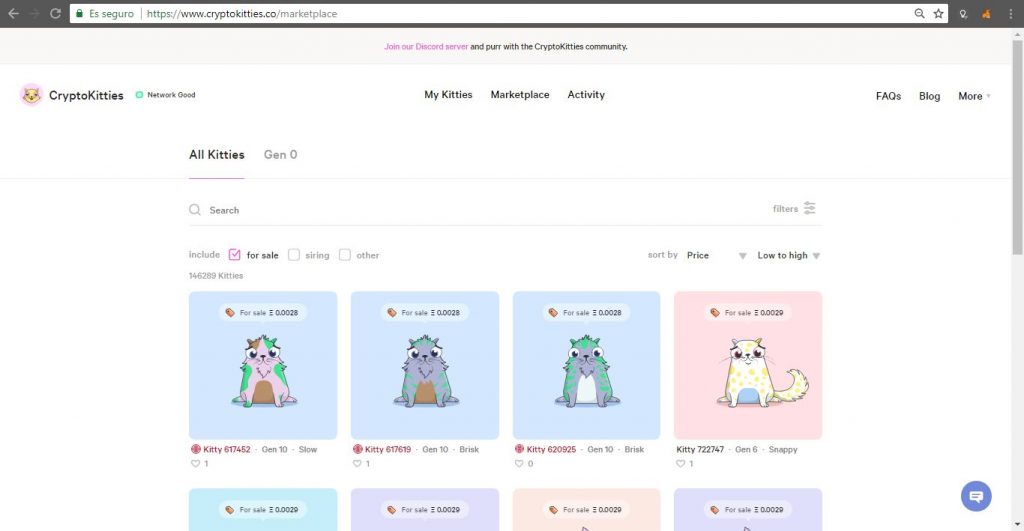Uncheck the 'for sale' checkbox
Viewport: 1024px width, 531px height.
234,255
